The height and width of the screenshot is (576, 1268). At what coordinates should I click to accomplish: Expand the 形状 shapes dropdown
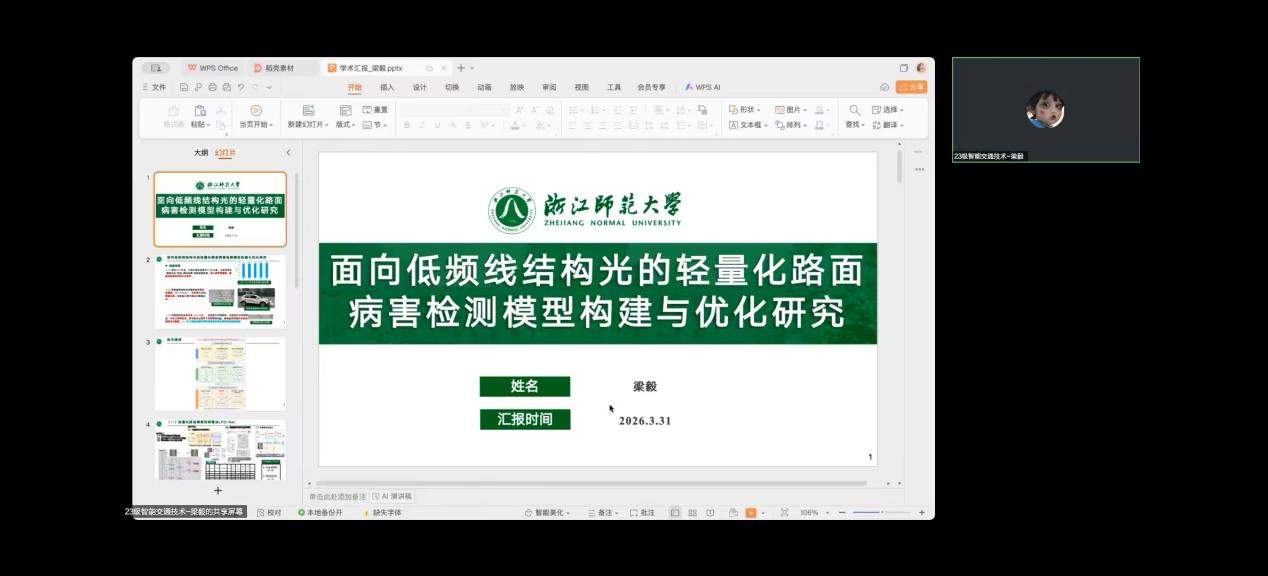(745, 110)
